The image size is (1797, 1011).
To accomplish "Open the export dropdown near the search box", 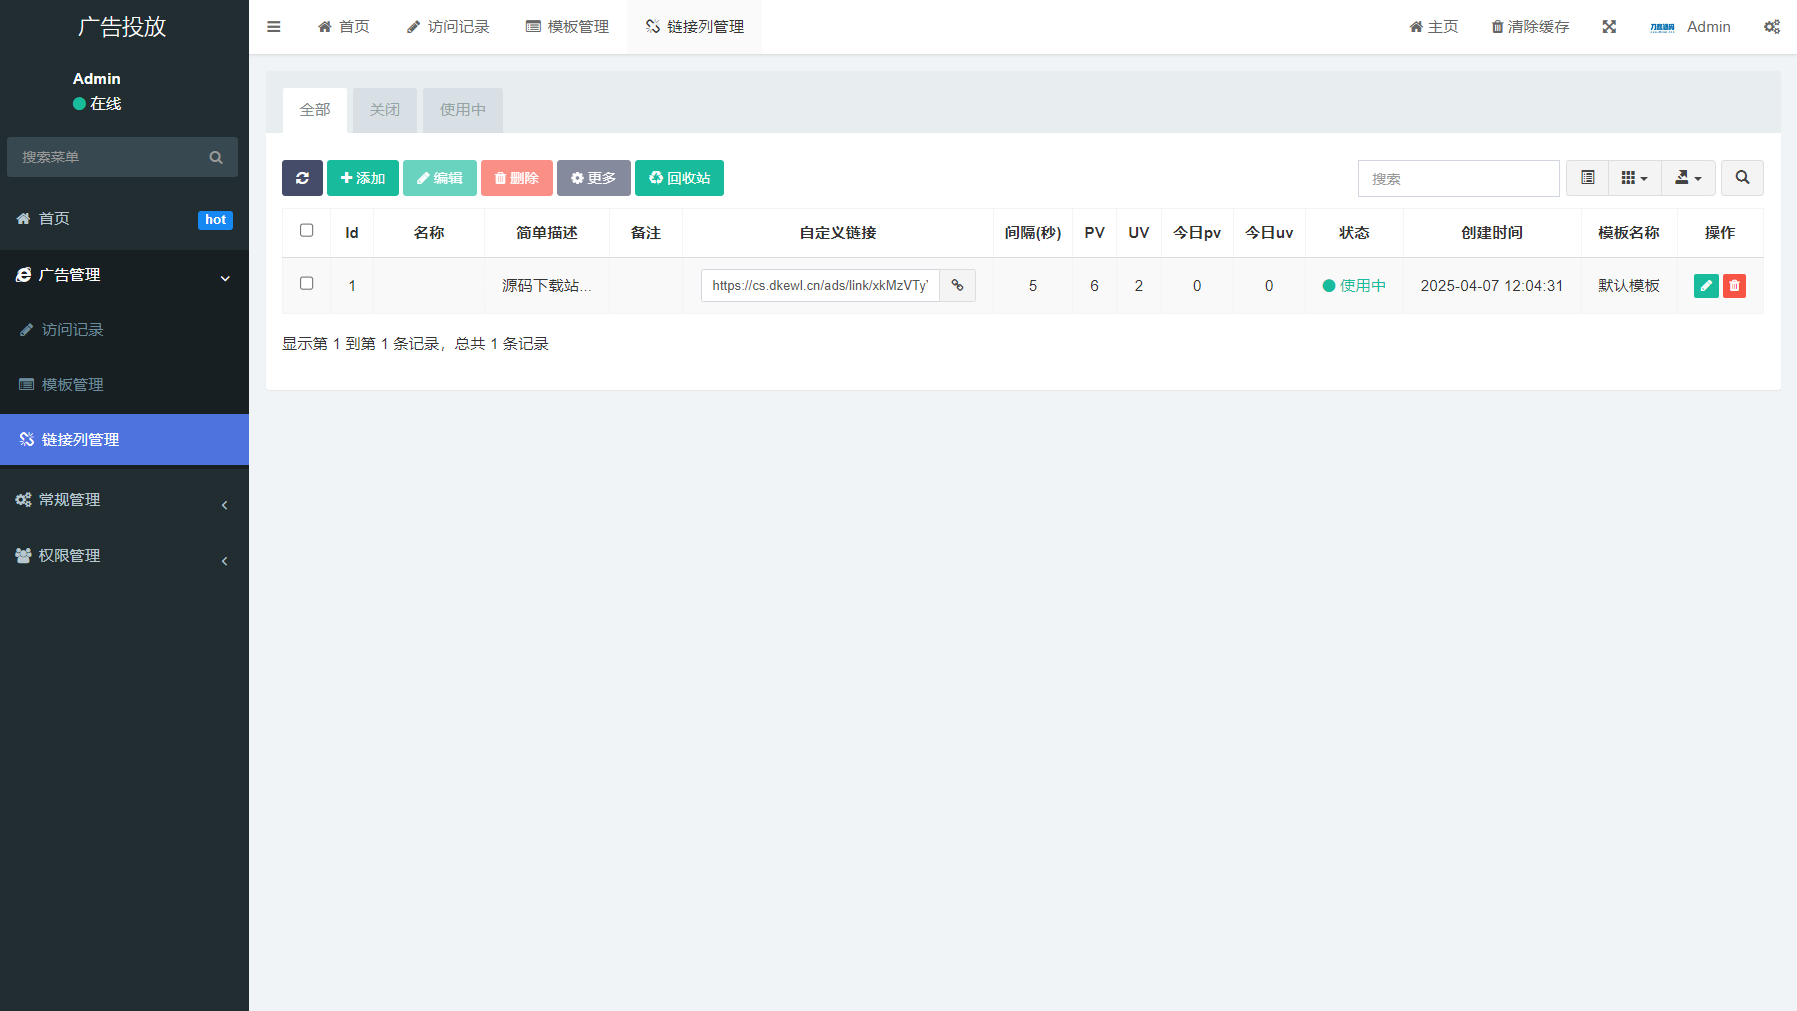I will point(1688,178).
